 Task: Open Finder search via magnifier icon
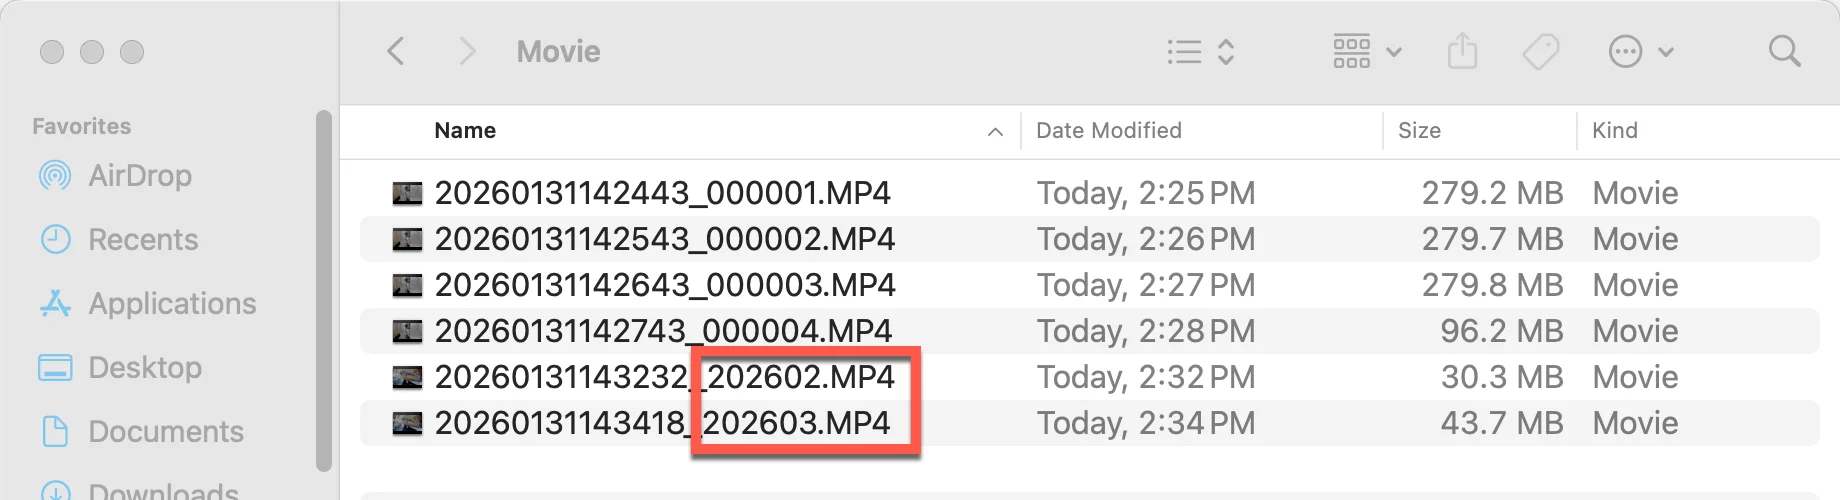click(x=1784, y=51)
